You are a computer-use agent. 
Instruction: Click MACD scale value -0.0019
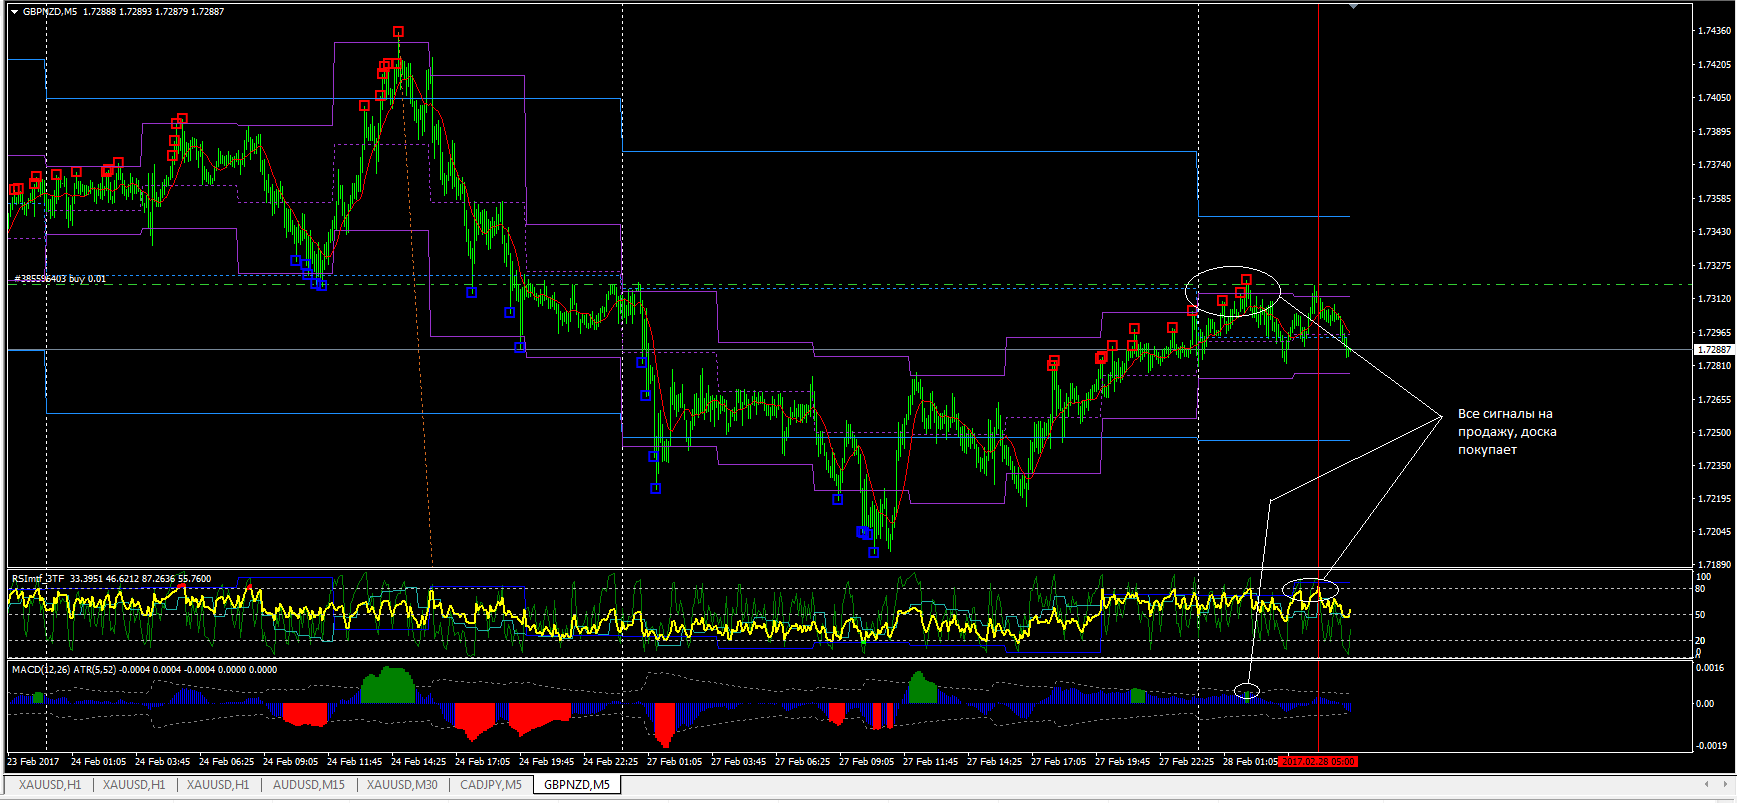[x=1711, y=745]
